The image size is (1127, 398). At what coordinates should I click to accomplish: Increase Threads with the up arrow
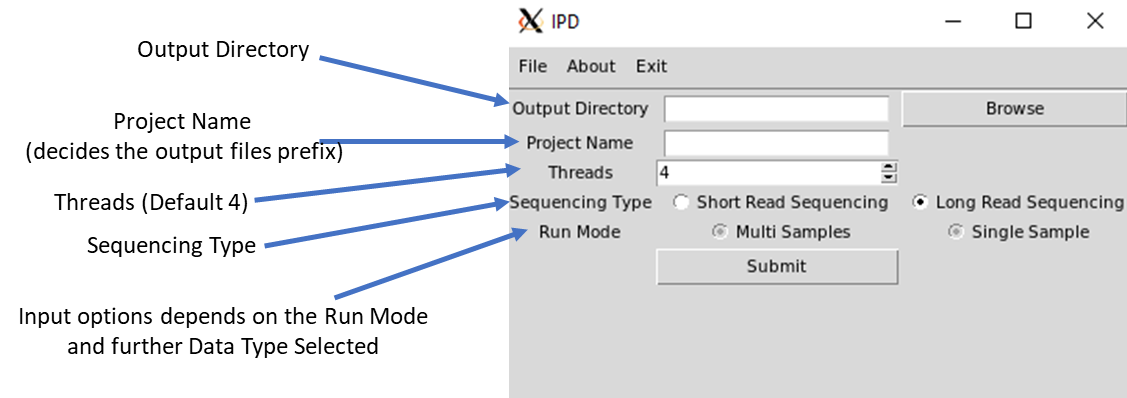click(x=889, y=168)
